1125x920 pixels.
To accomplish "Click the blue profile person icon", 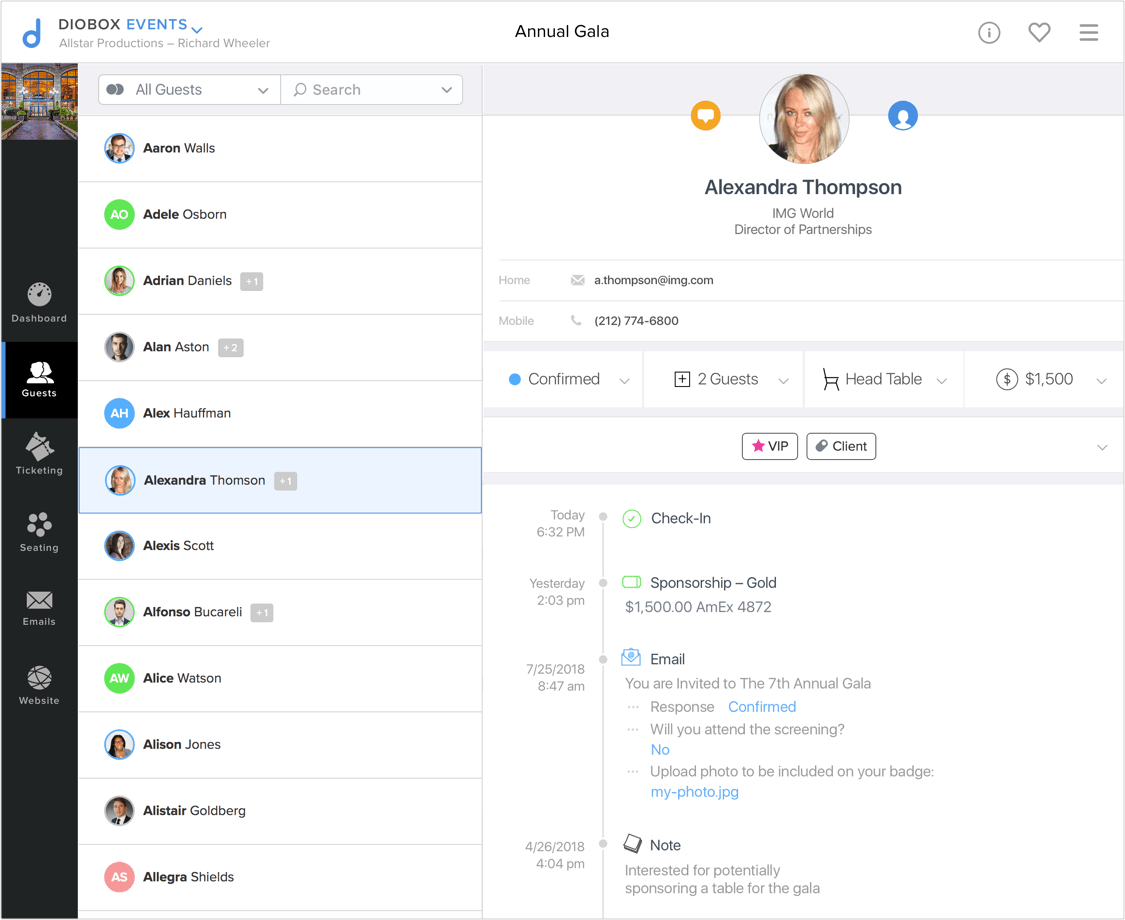I will 903,116.
